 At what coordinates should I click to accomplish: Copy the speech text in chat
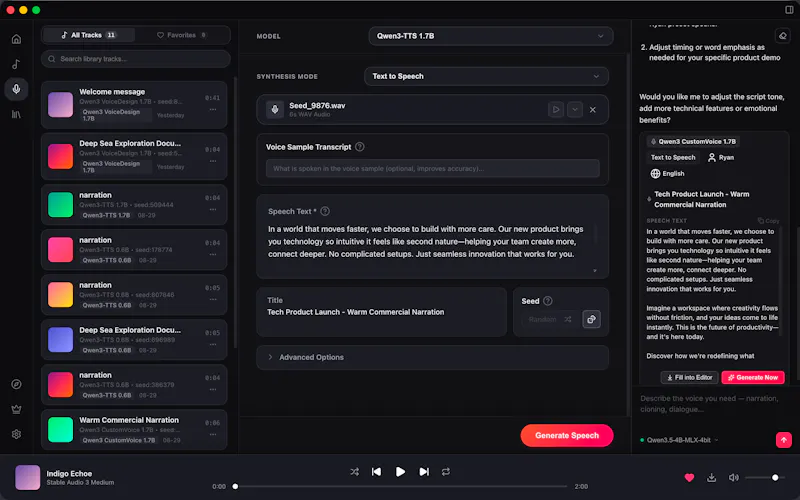[768, 221]
